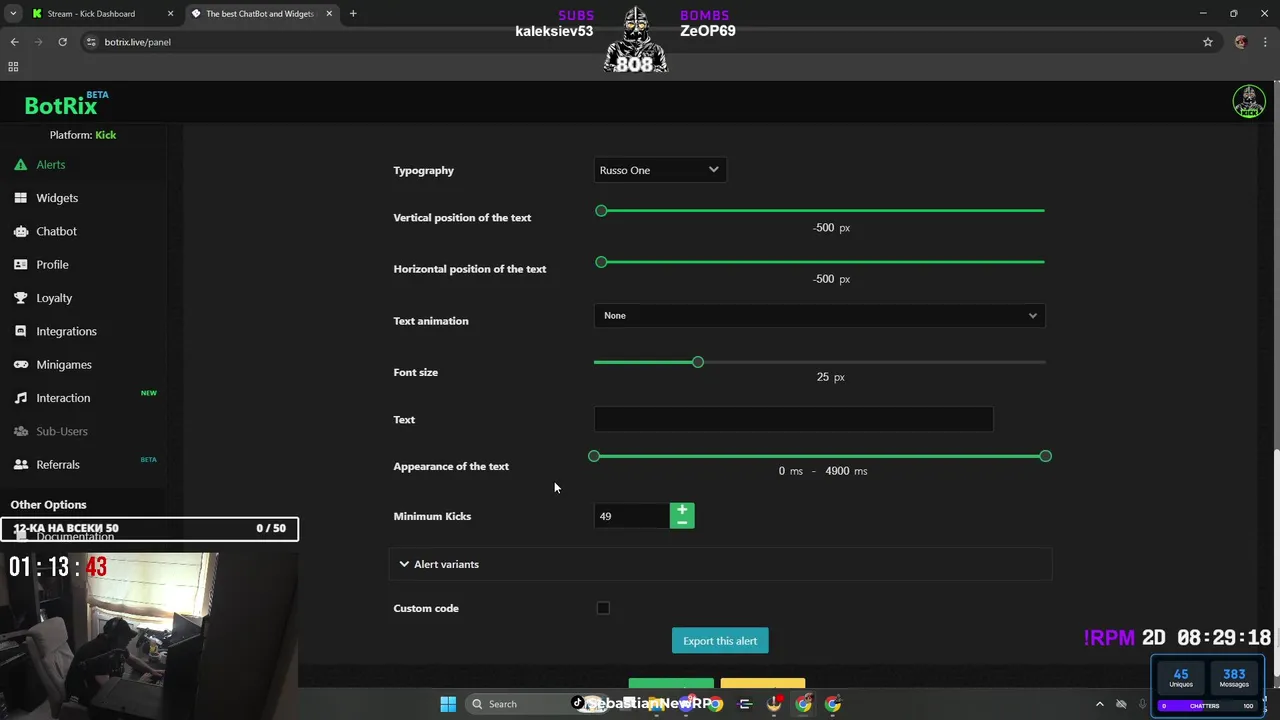1280x720 pixels.
Task: View site information icon in address bar
Action: pos(91,42)
